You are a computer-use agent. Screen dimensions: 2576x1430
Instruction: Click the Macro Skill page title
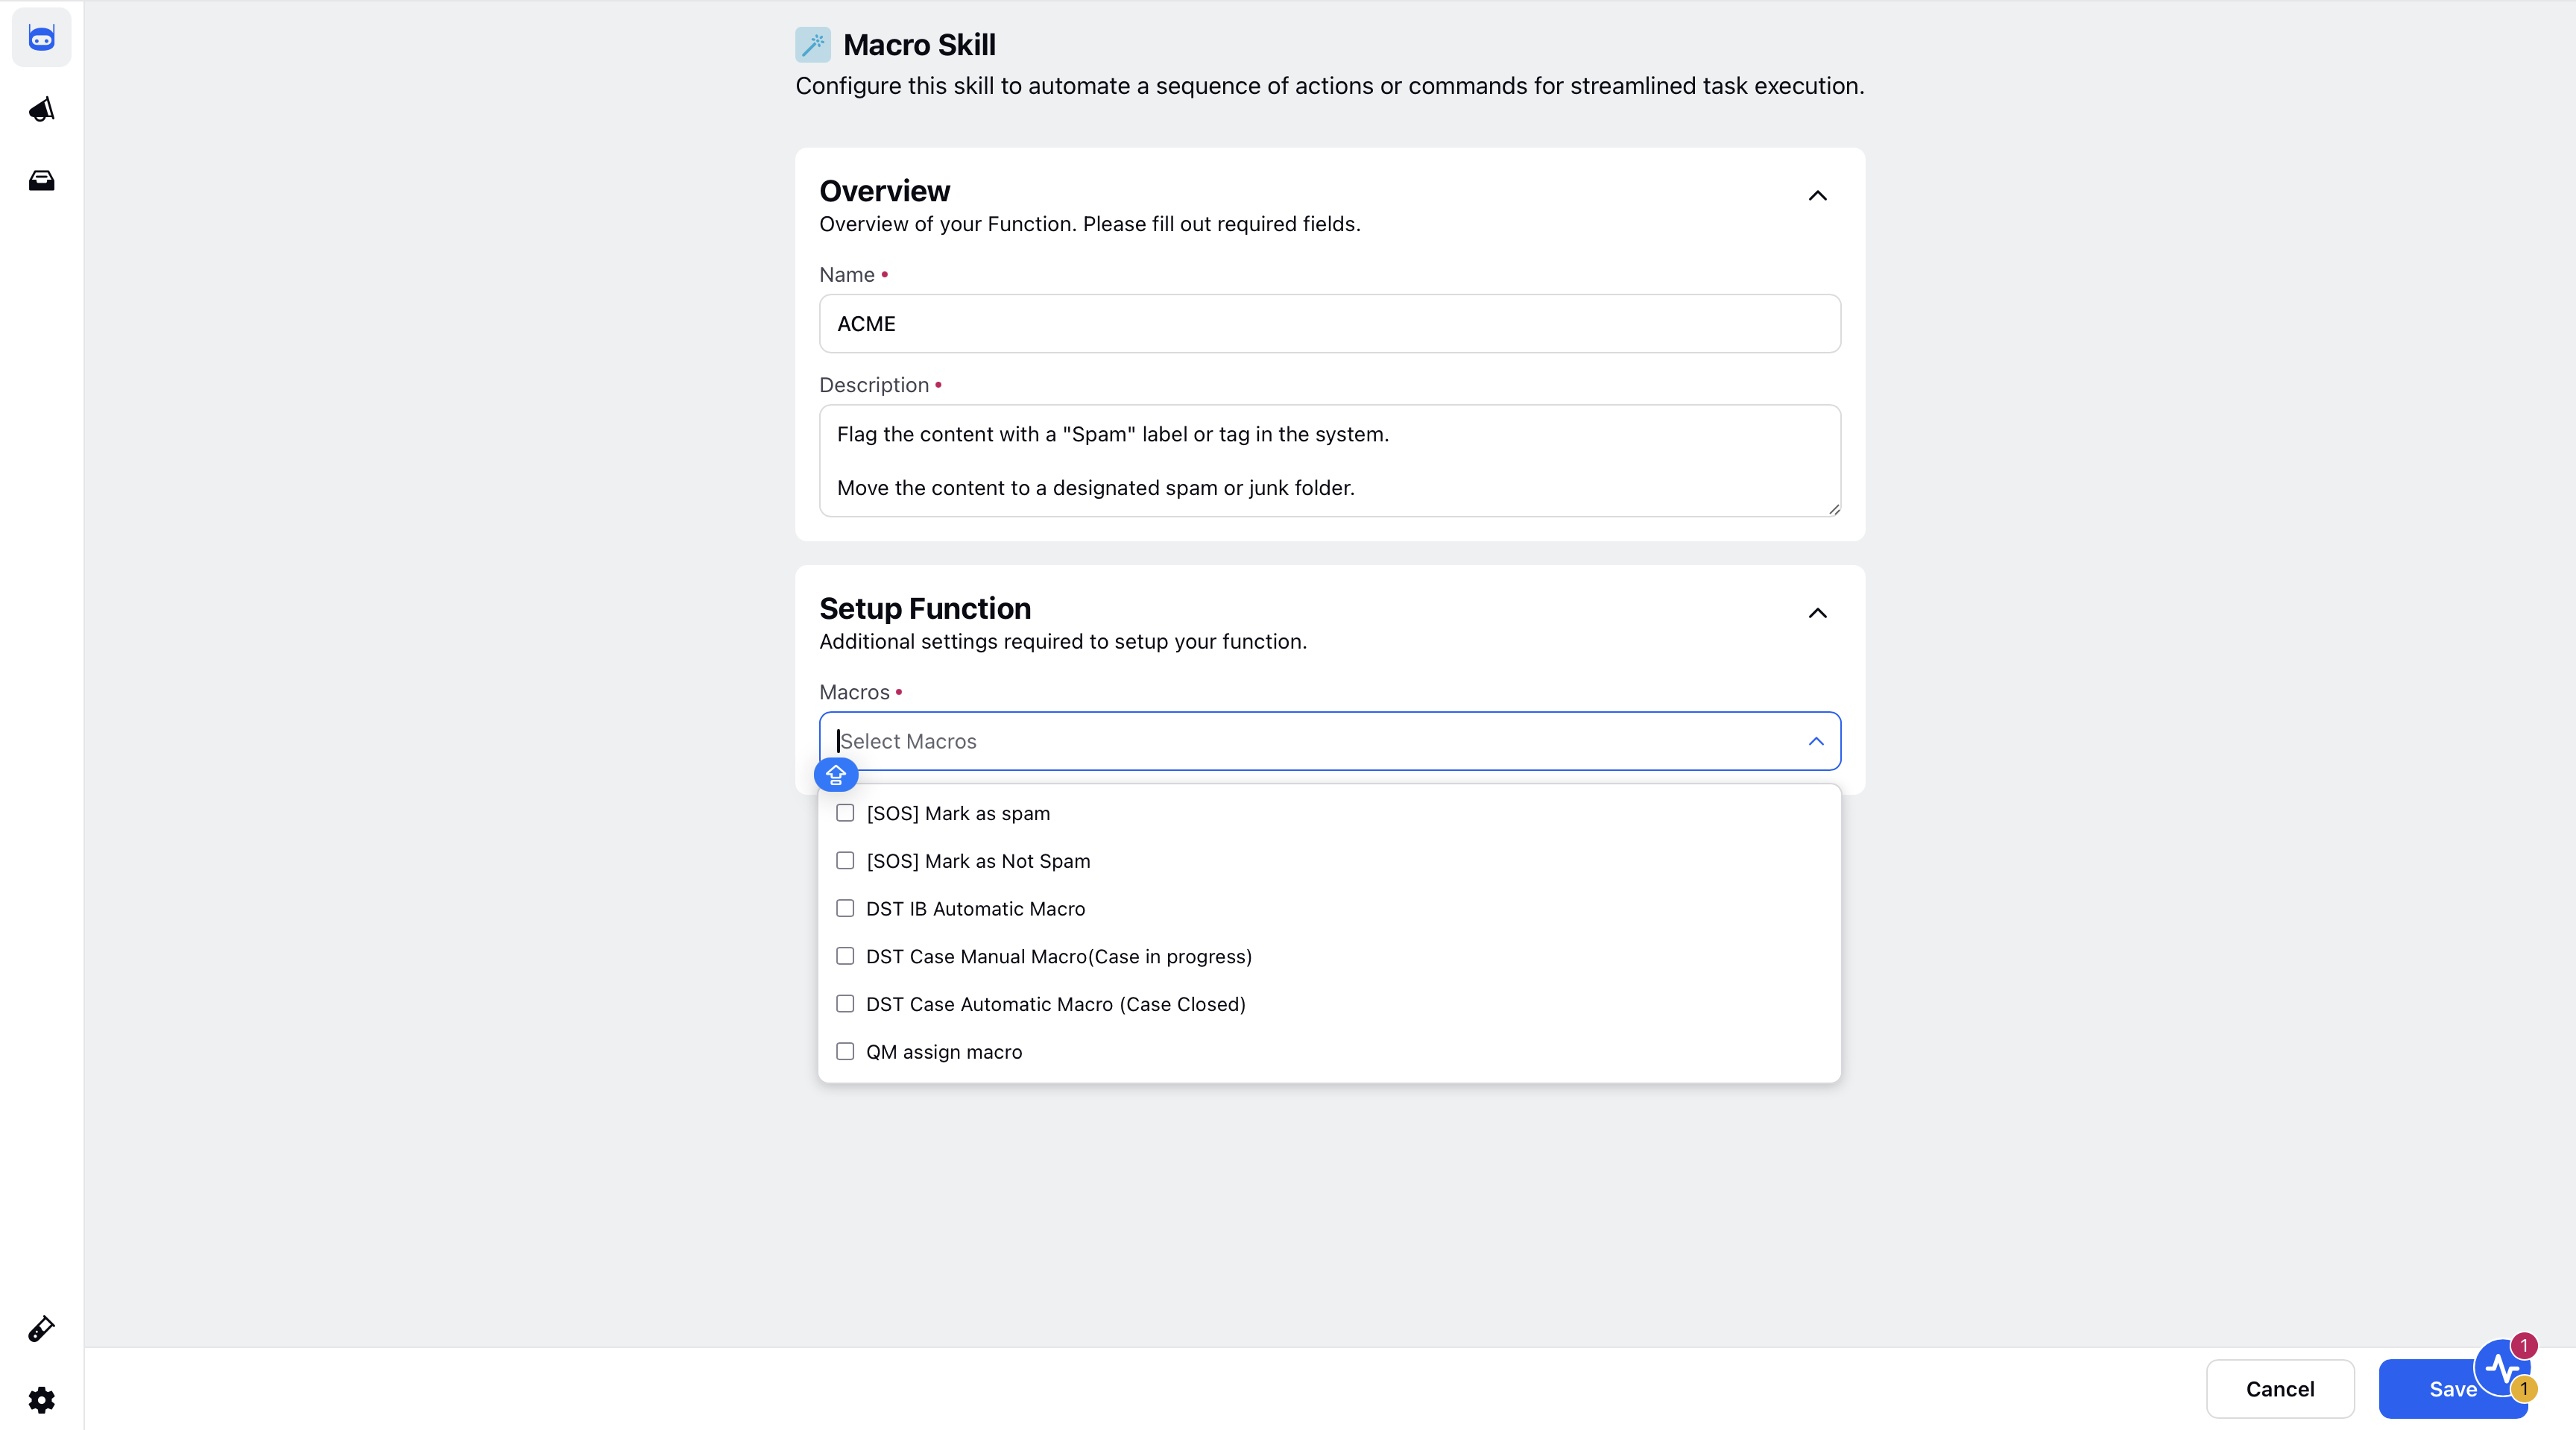[x=919, y=45]
